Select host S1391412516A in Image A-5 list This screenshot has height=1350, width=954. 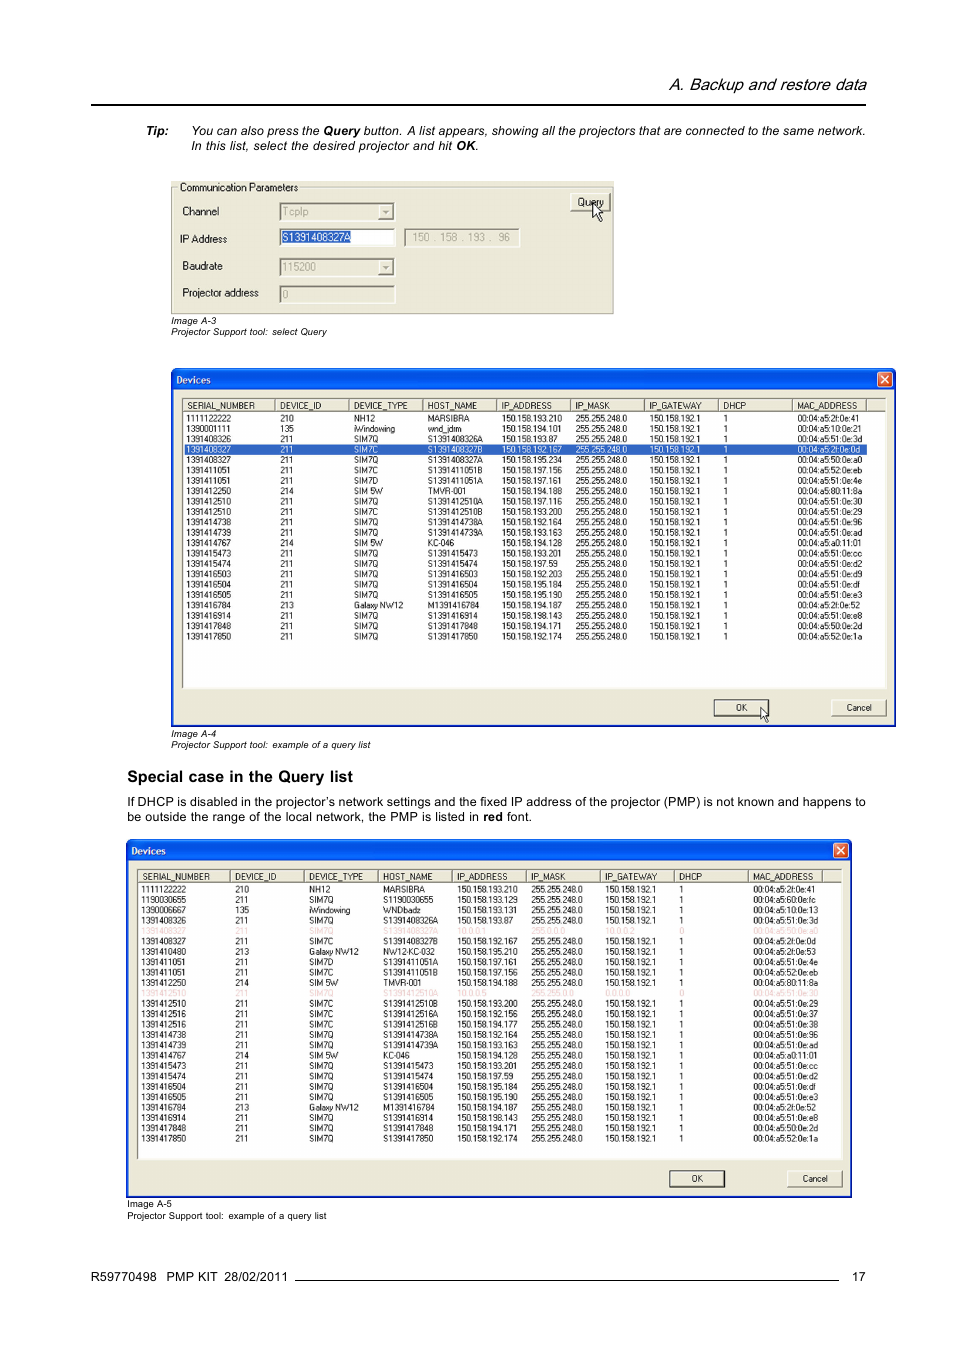click(410, 1014)
